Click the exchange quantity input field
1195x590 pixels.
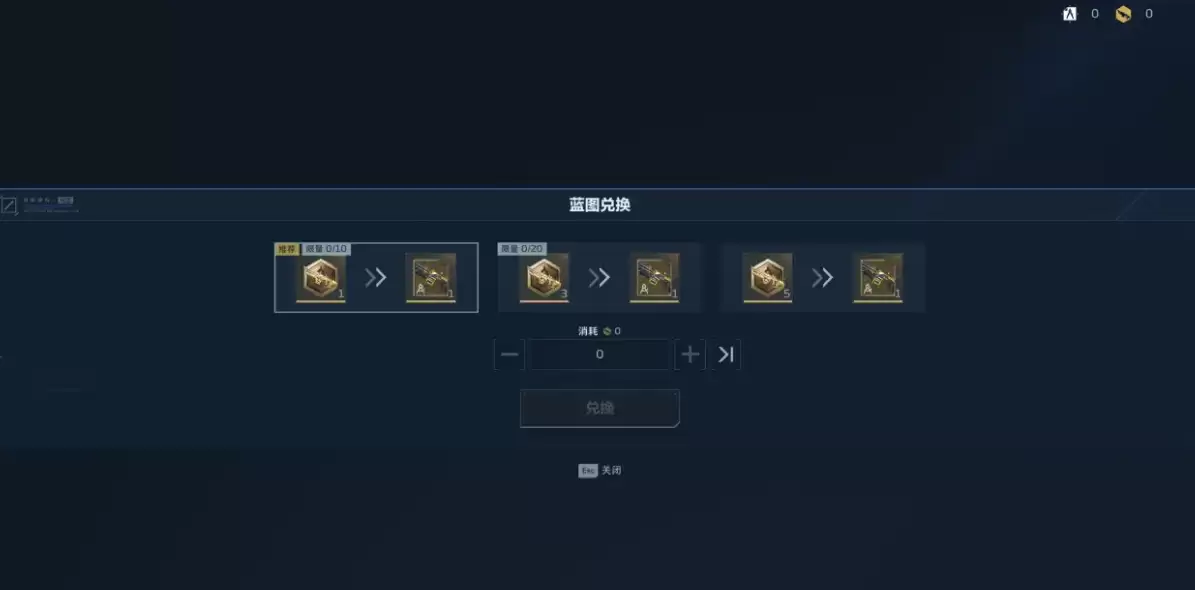600,354
